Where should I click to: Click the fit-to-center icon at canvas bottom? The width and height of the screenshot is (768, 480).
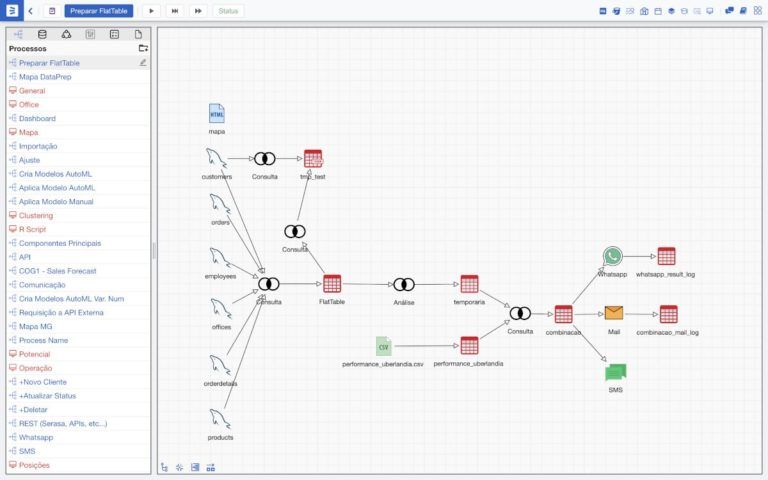(x=180, y=467)
